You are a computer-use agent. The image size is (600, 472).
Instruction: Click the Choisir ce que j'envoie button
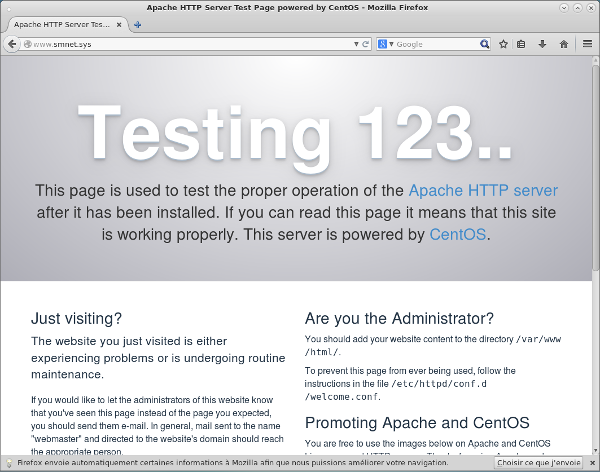pyautogui.click(x=538, y=463)
